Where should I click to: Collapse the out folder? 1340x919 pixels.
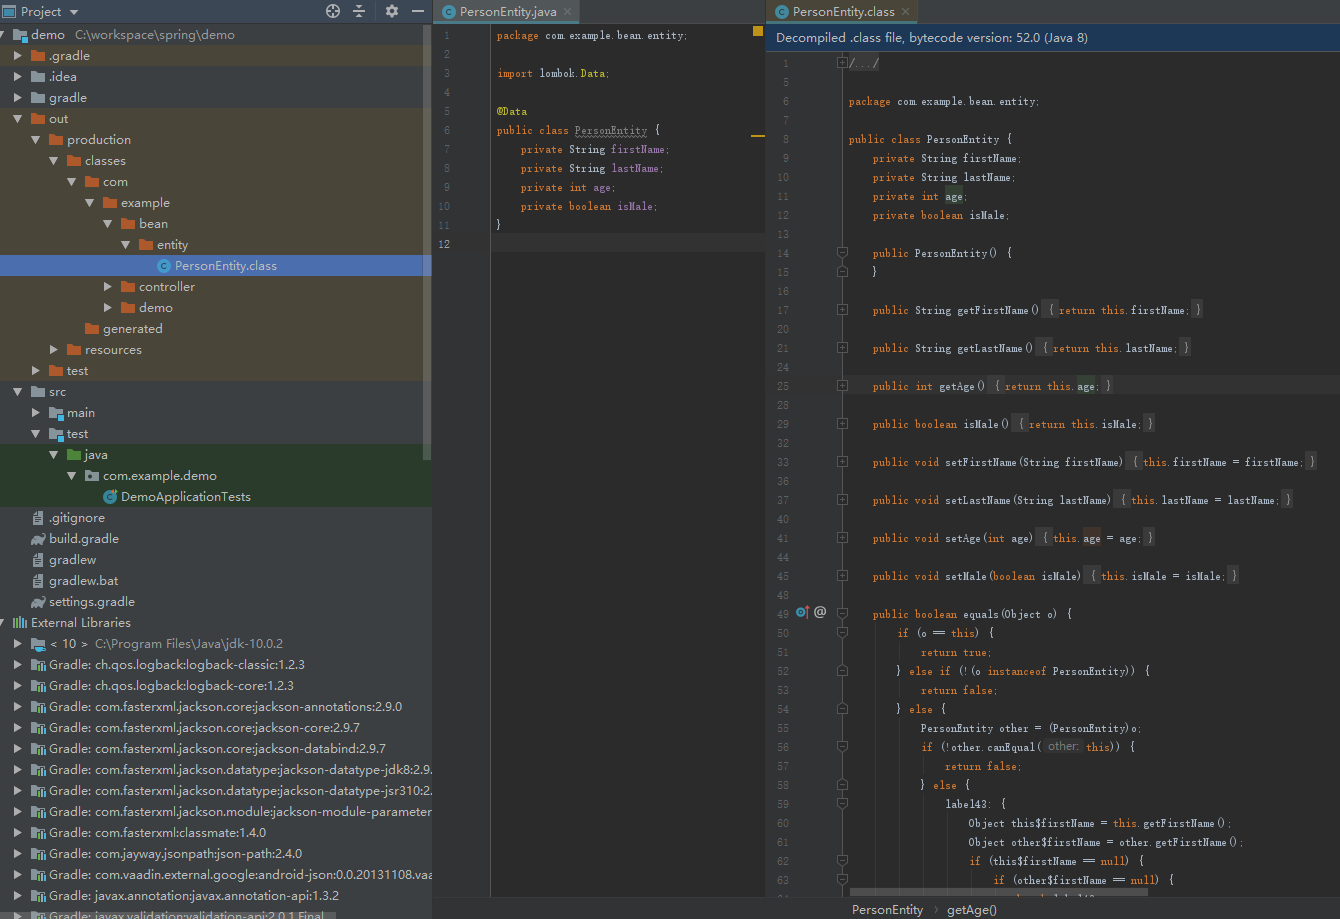(x=18, y=119)
